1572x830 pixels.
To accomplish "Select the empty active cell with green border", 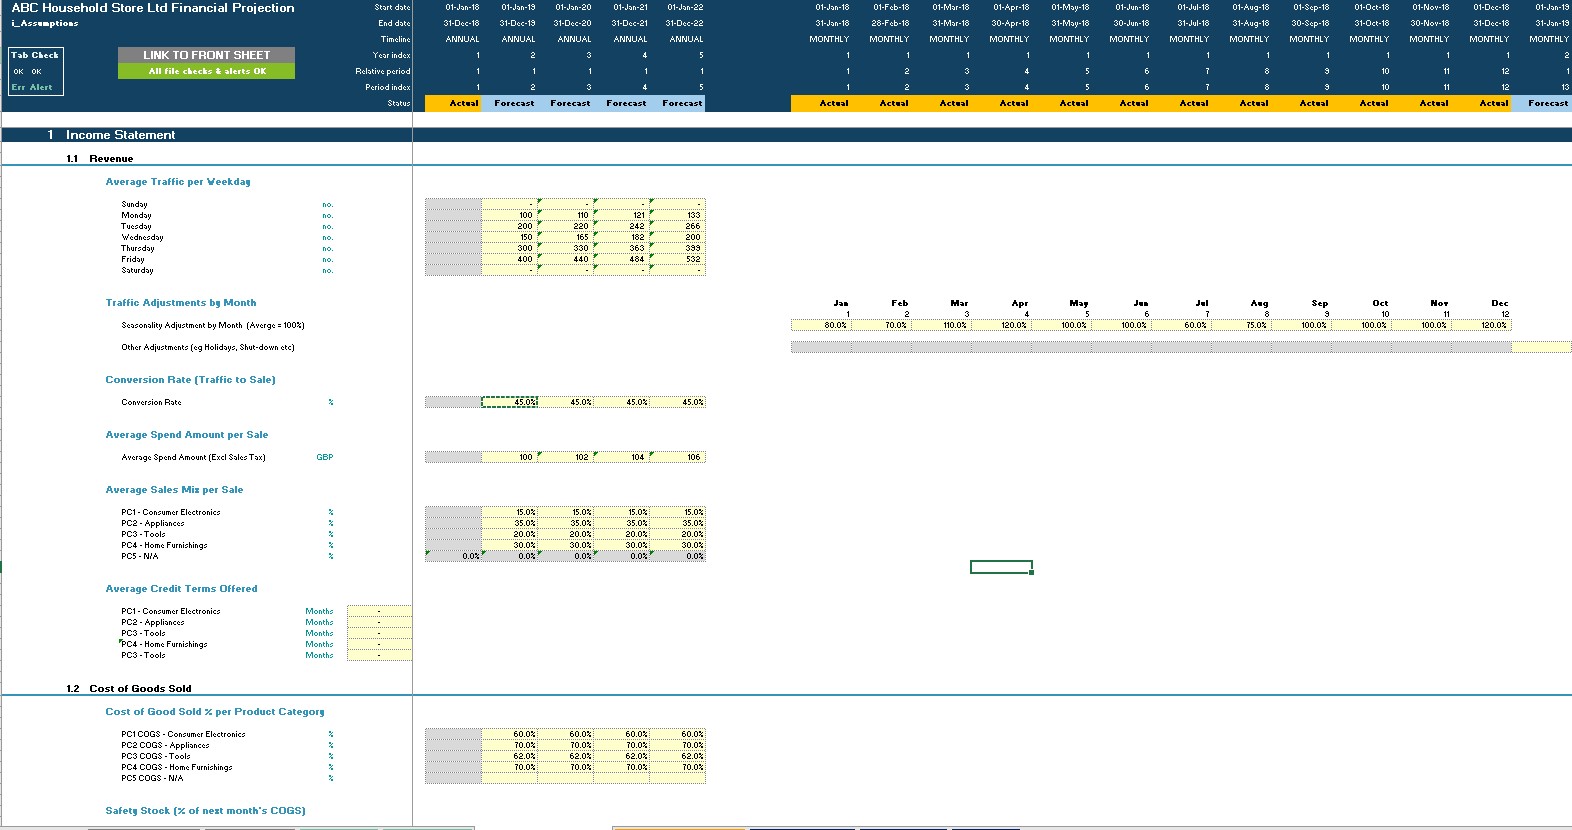I will pos(1001,567).
